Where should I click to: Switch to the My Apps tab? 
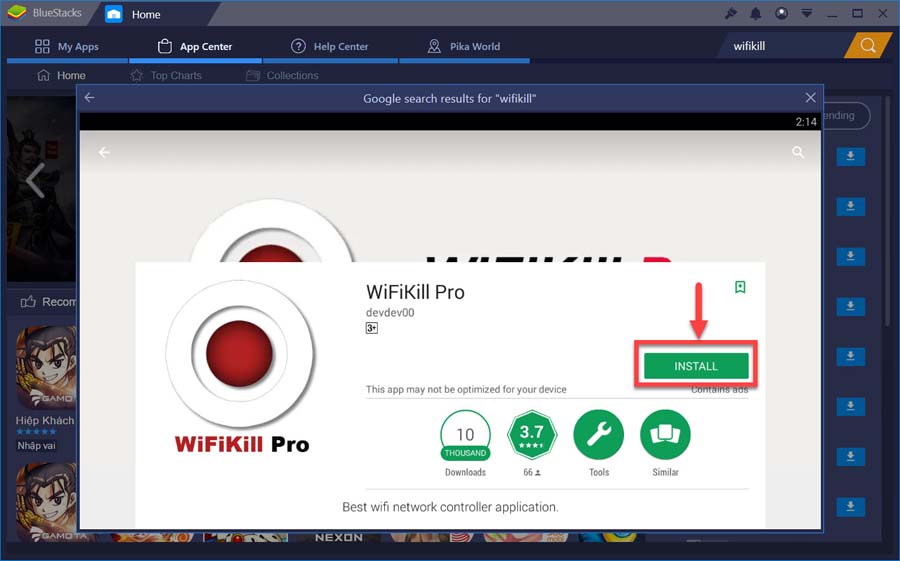[x=67, y=47]
